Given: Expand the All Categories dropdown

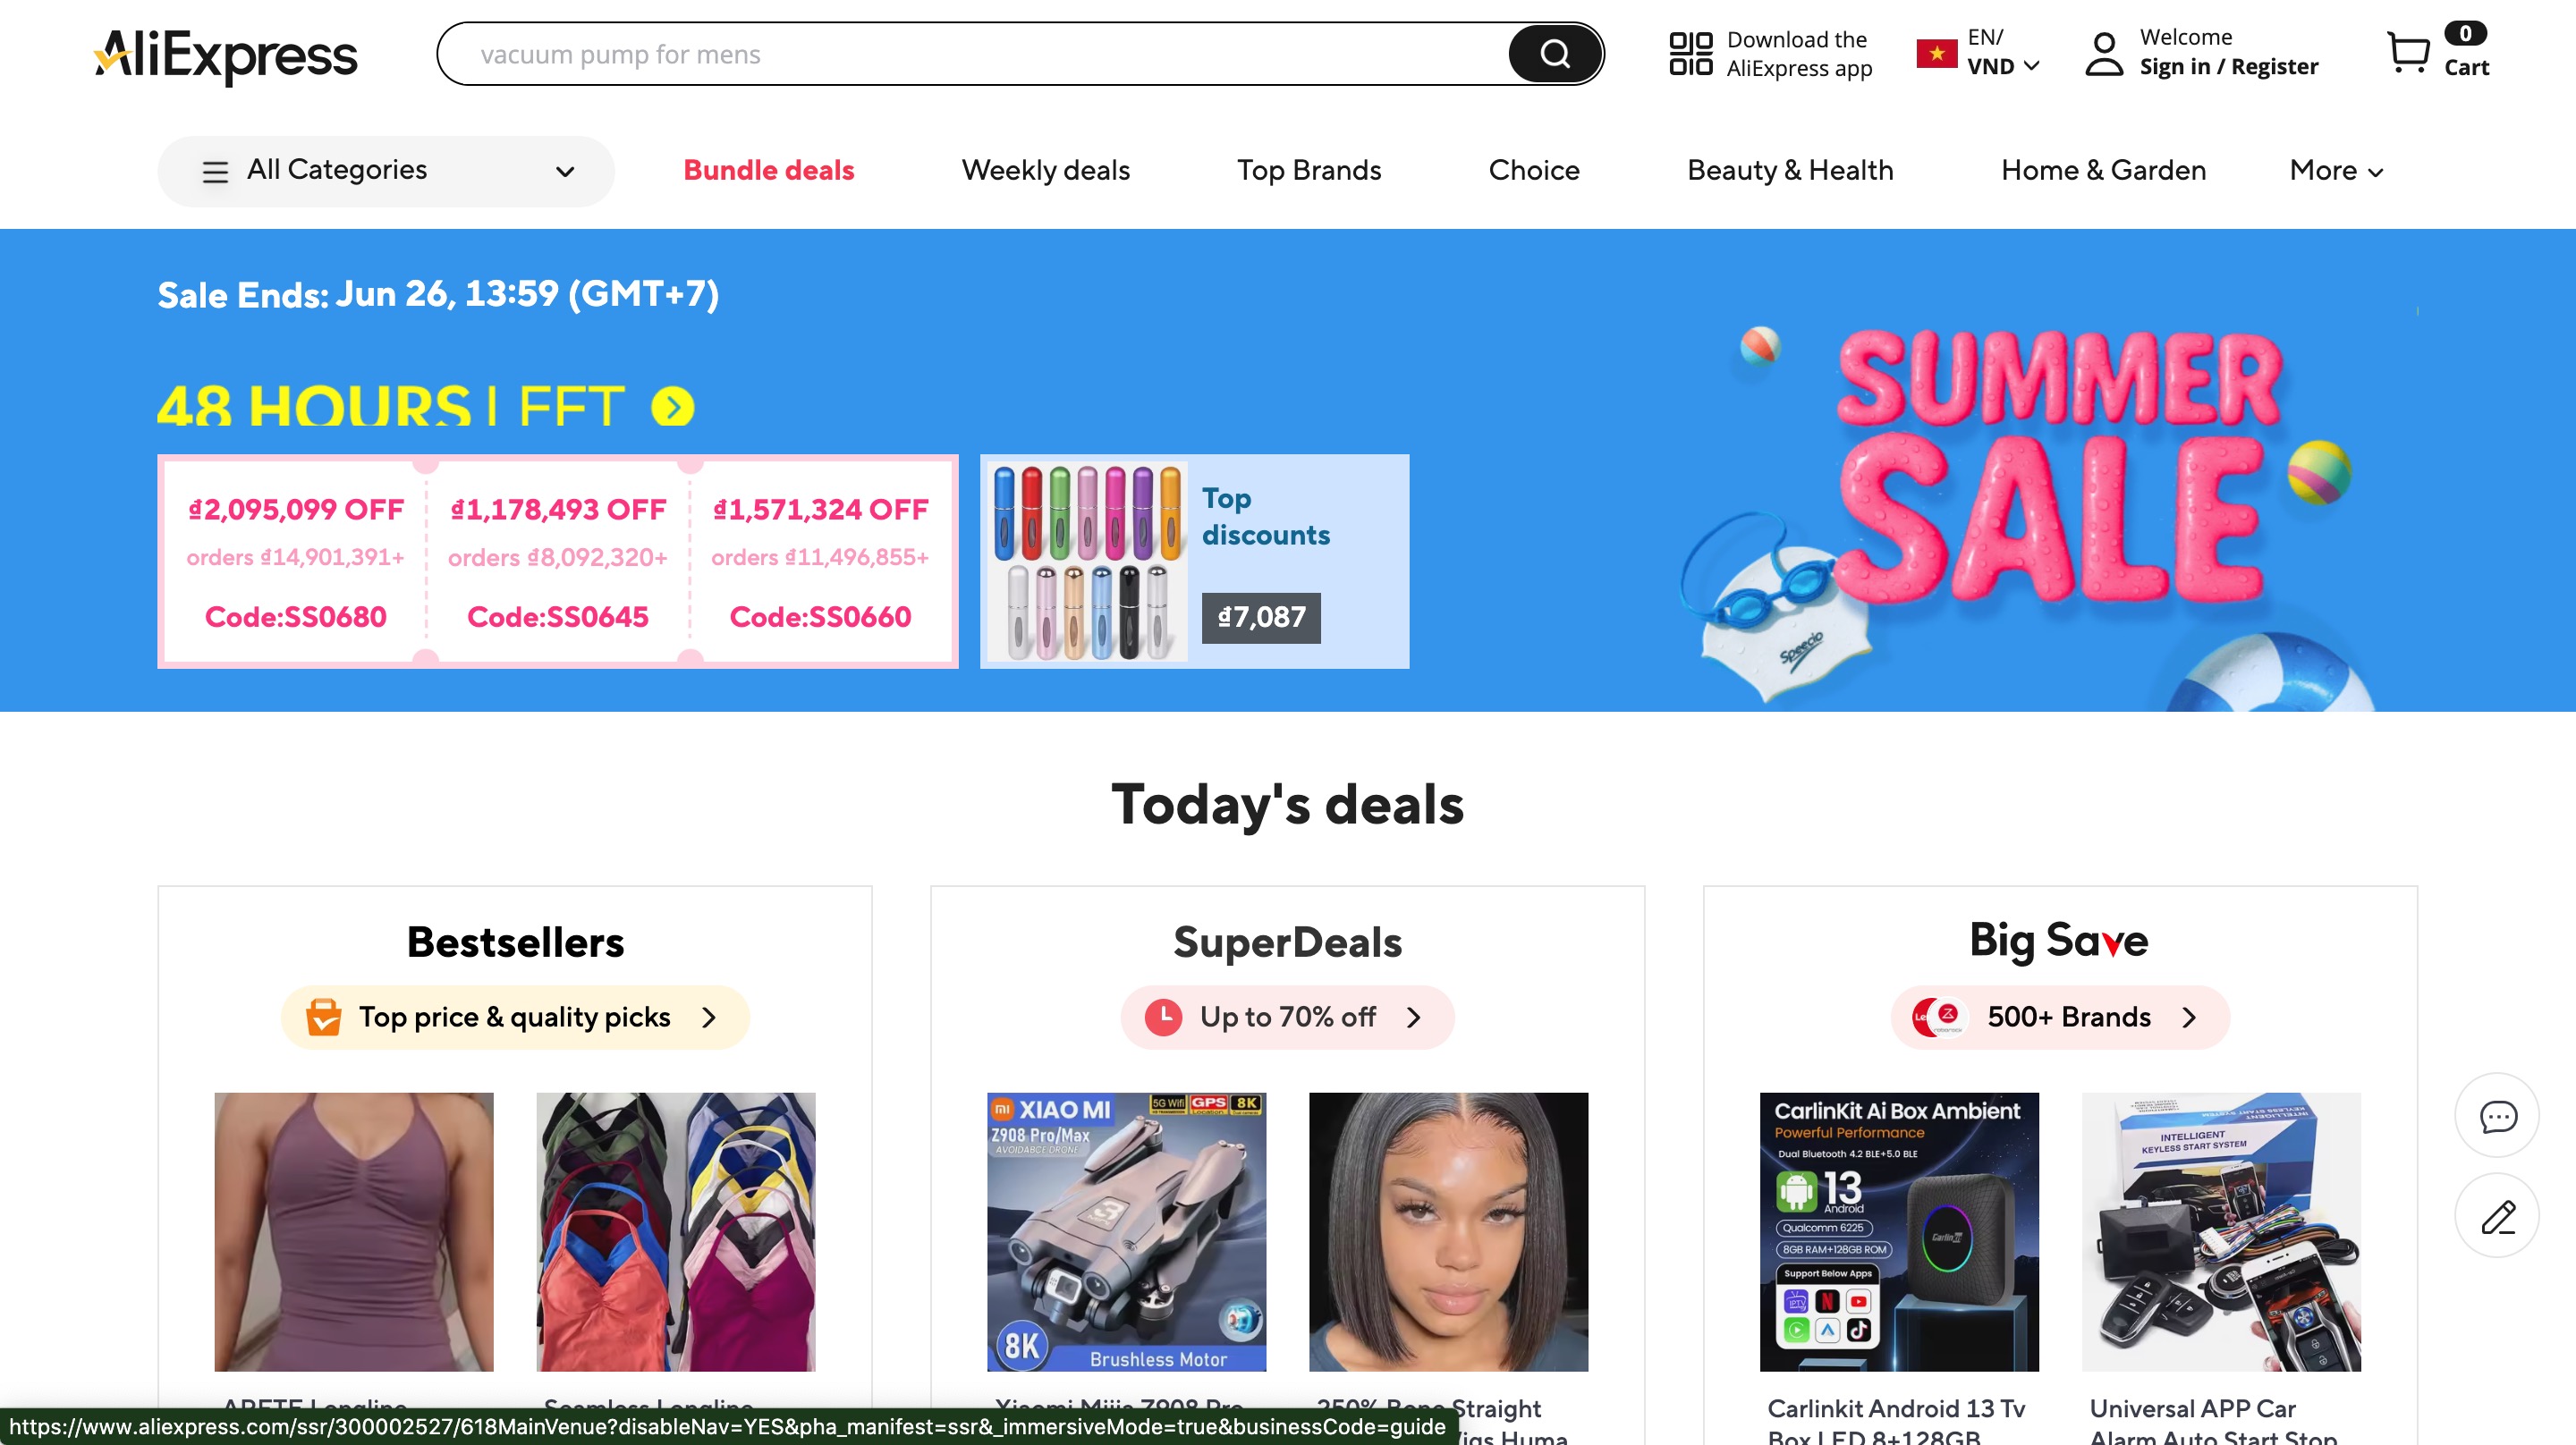Looking at the screenshot, I should click(x=386, y=171).
